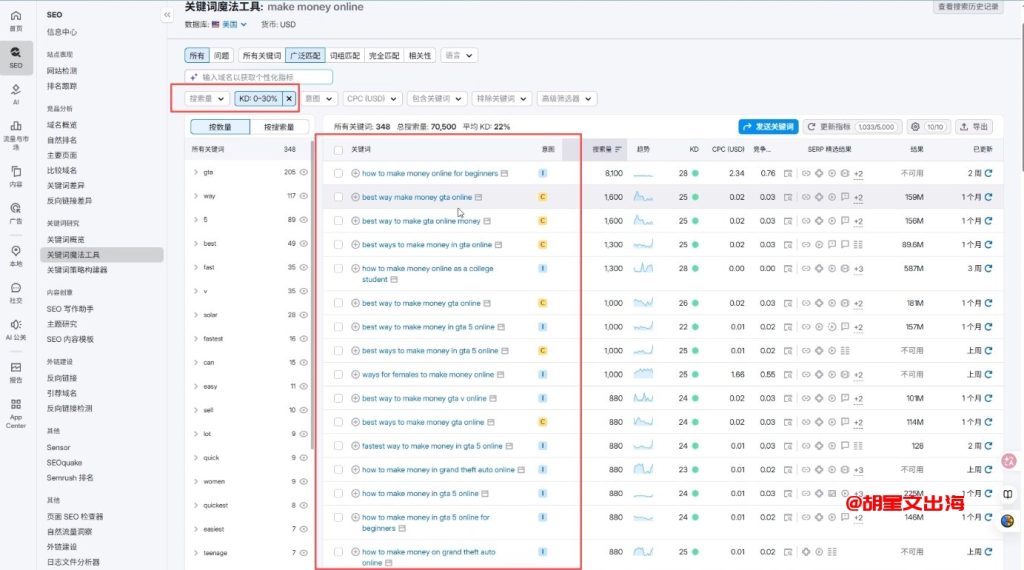The height and width of the screenshot is (570, 1024).
Task: Open the 意图 intent filter dropdown
Action: 319,99
